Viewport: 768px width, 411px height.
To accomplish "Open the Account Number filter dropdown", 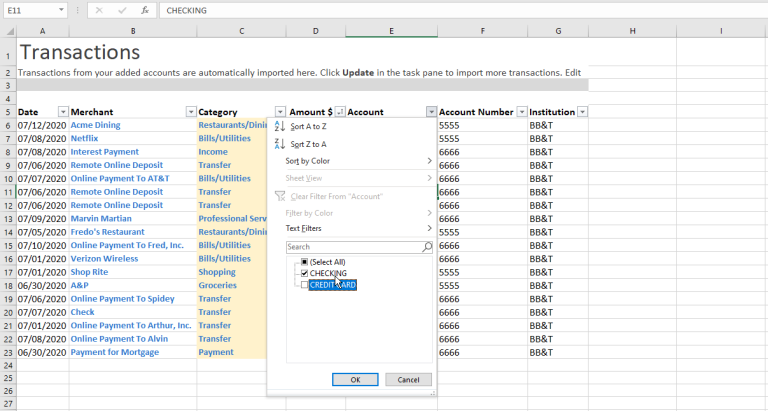I will (x=522, y=112).
